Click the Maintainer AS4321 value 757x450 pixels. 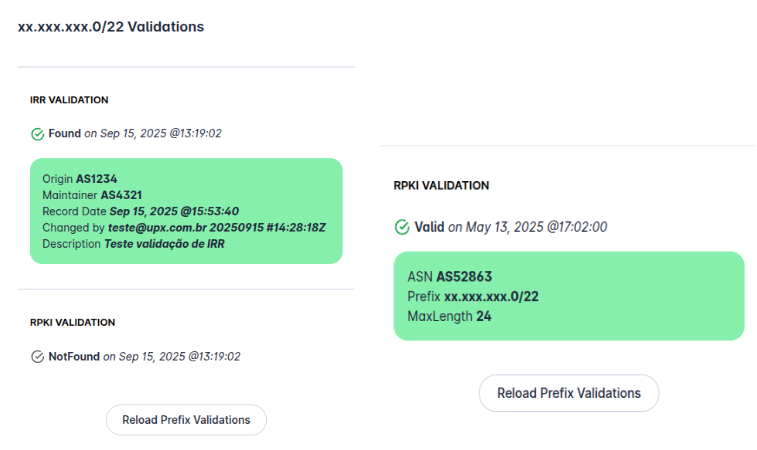(x=121, y=195)
